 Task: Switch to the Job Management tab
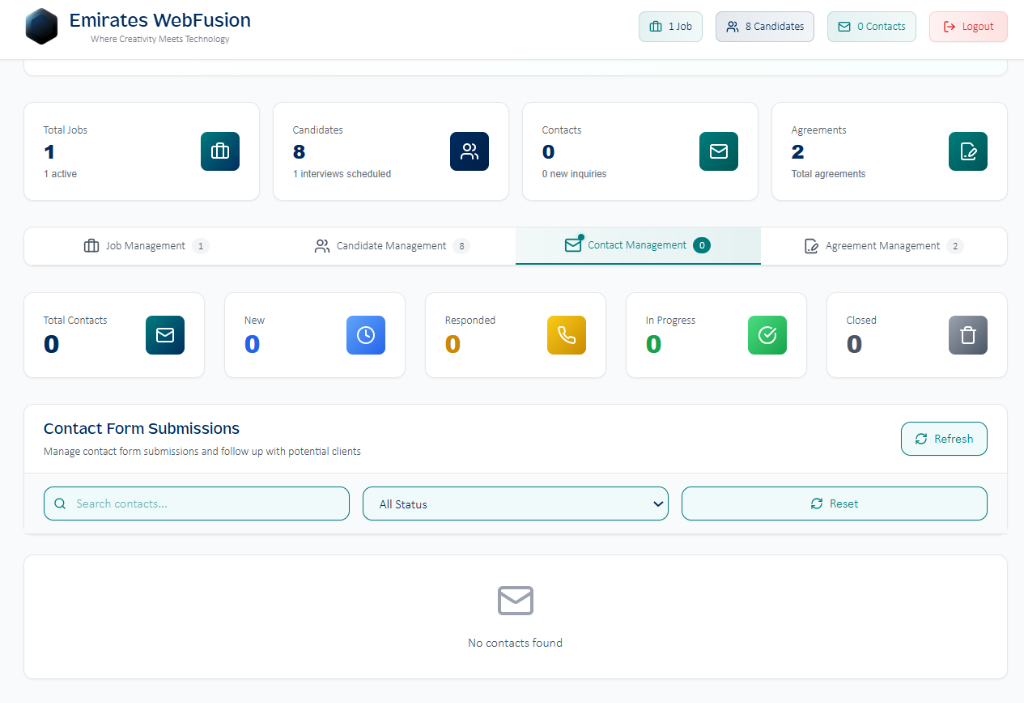coord(145,245)
